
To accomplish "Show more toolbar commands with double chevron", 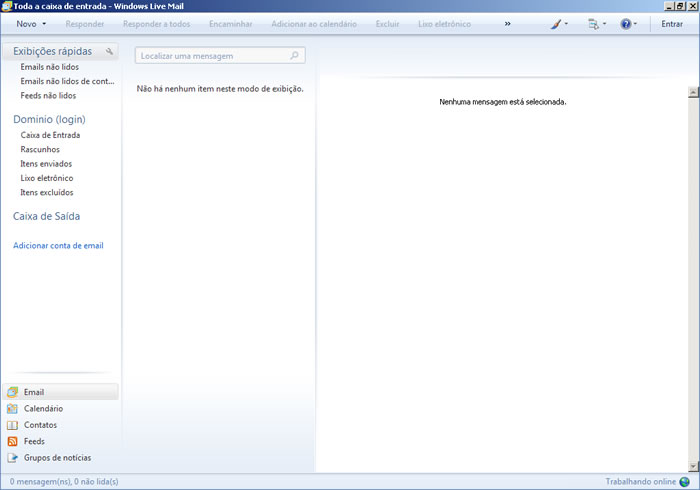I will click(508, 24).
